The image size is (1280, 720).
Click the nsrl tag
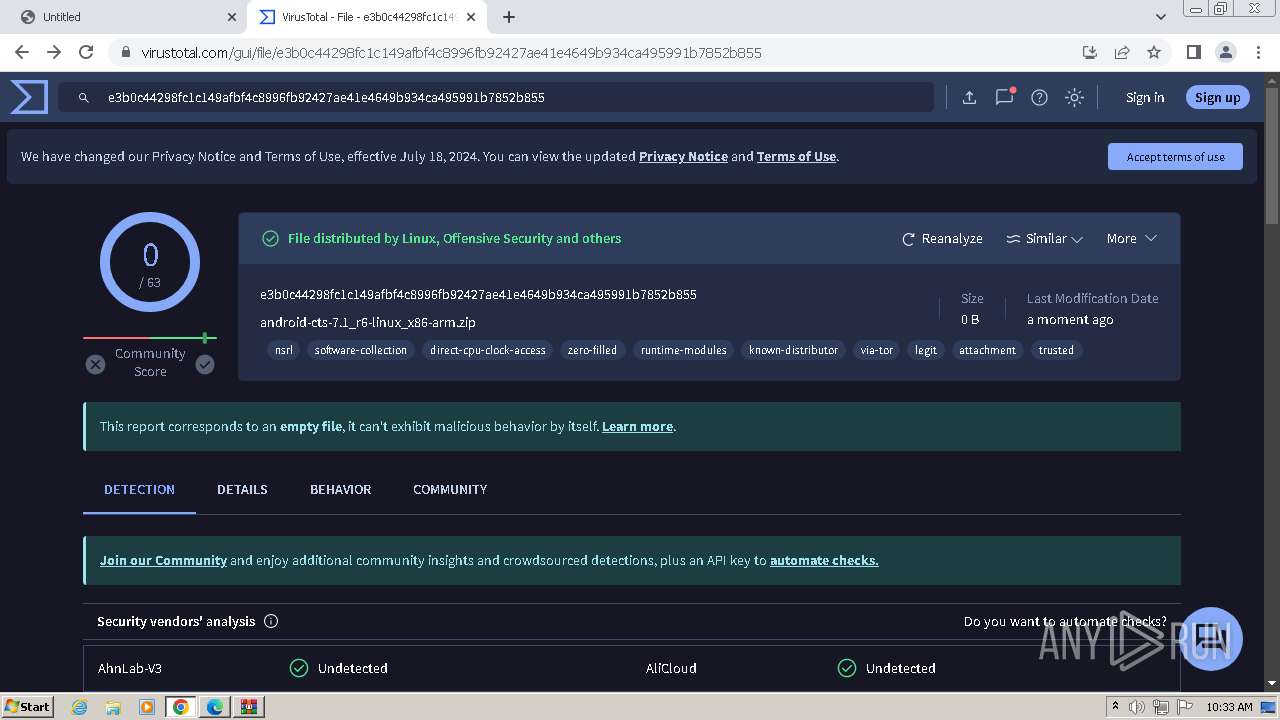(x=284, y=350)
